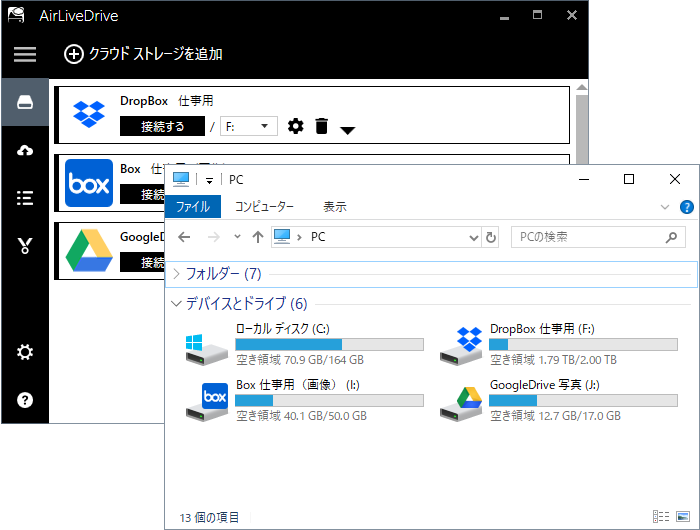Click the AirLiveDrive app icon in title bar
Image resolution: width=700 pixels, height=530 pixels.
pyautogui.click(x=16, y=15)
